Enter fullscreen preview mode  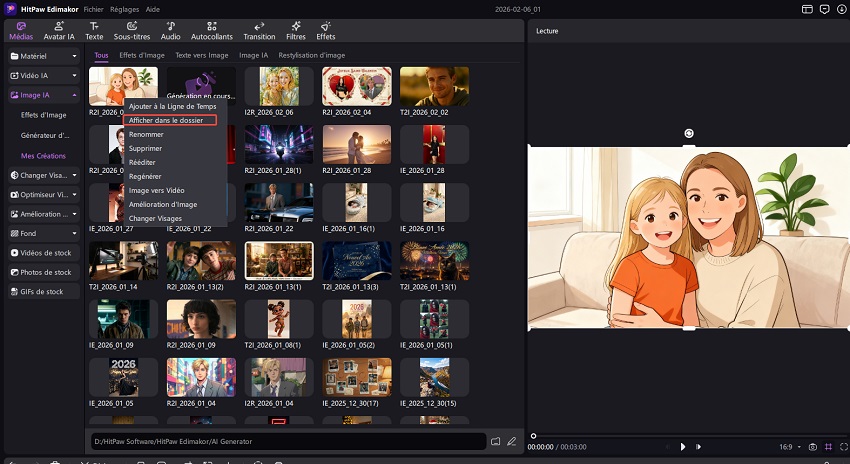coord(842,446)
